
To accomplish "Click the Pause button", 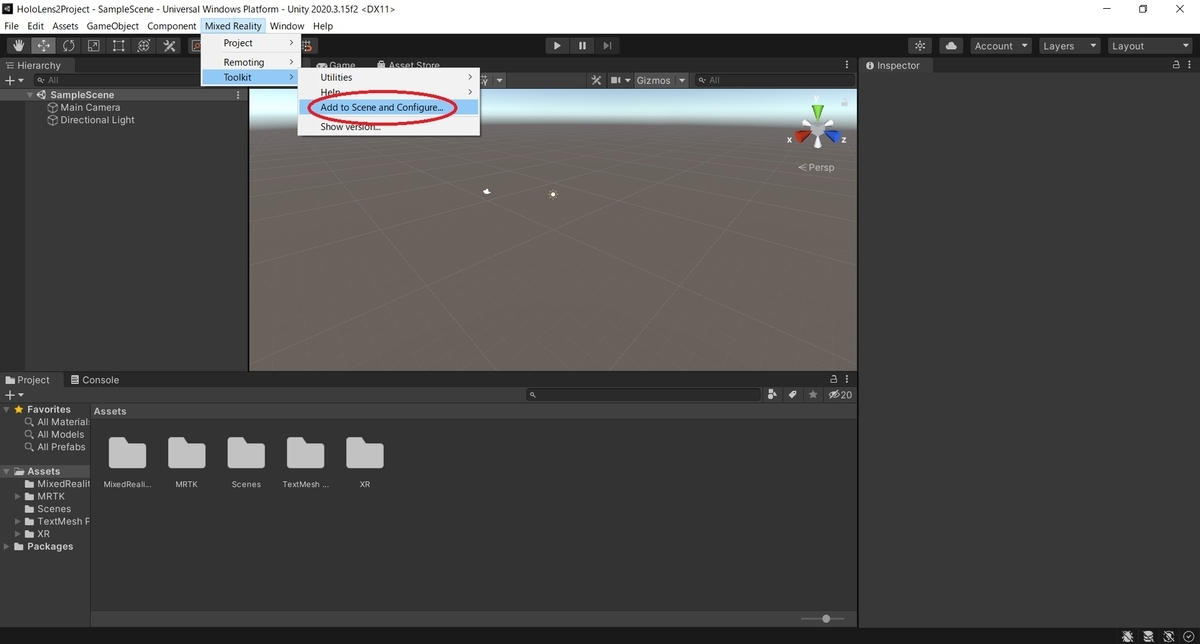I will pyautogui.click(x=582, y=46).
